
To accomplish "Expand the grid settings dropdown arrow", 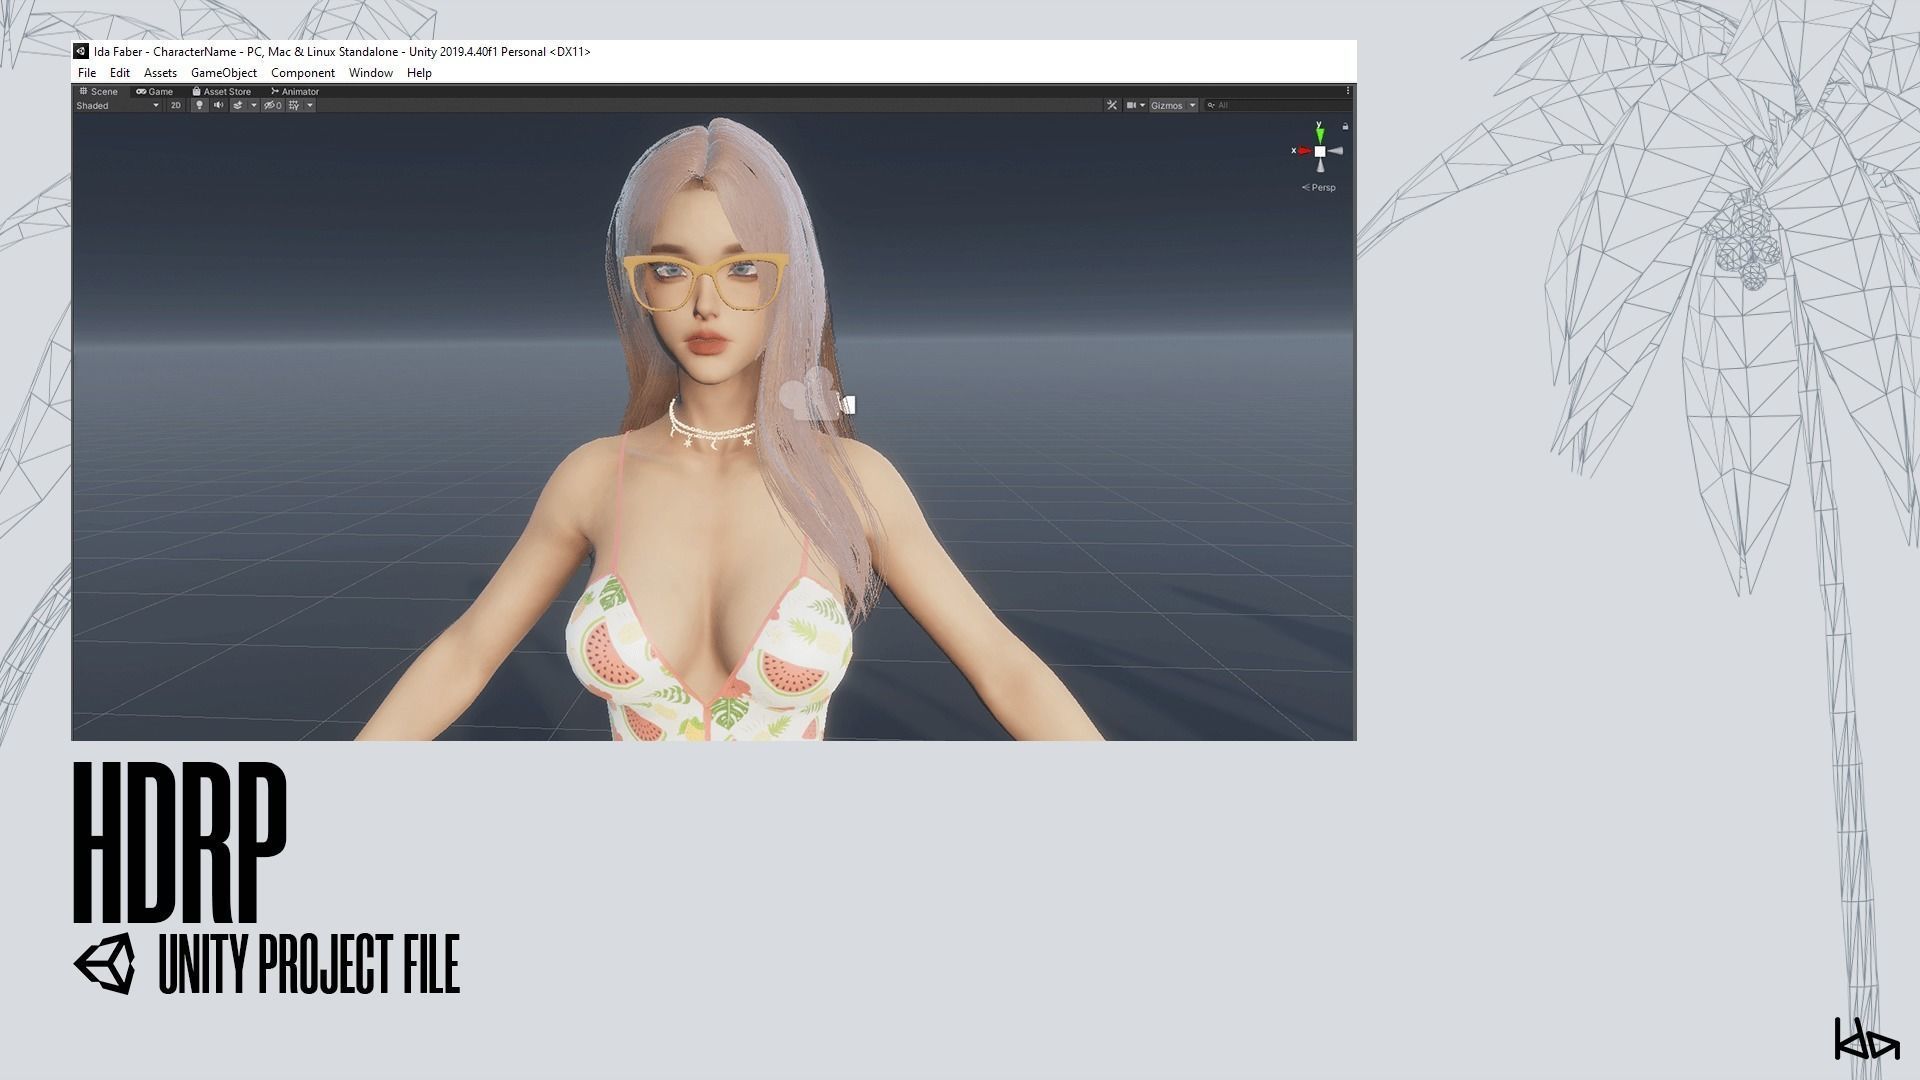I will [310, 105].
